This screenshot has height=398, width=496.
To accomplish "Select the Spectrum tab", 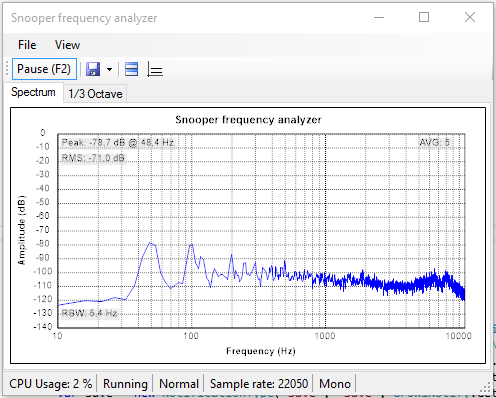I will (33, 92).
